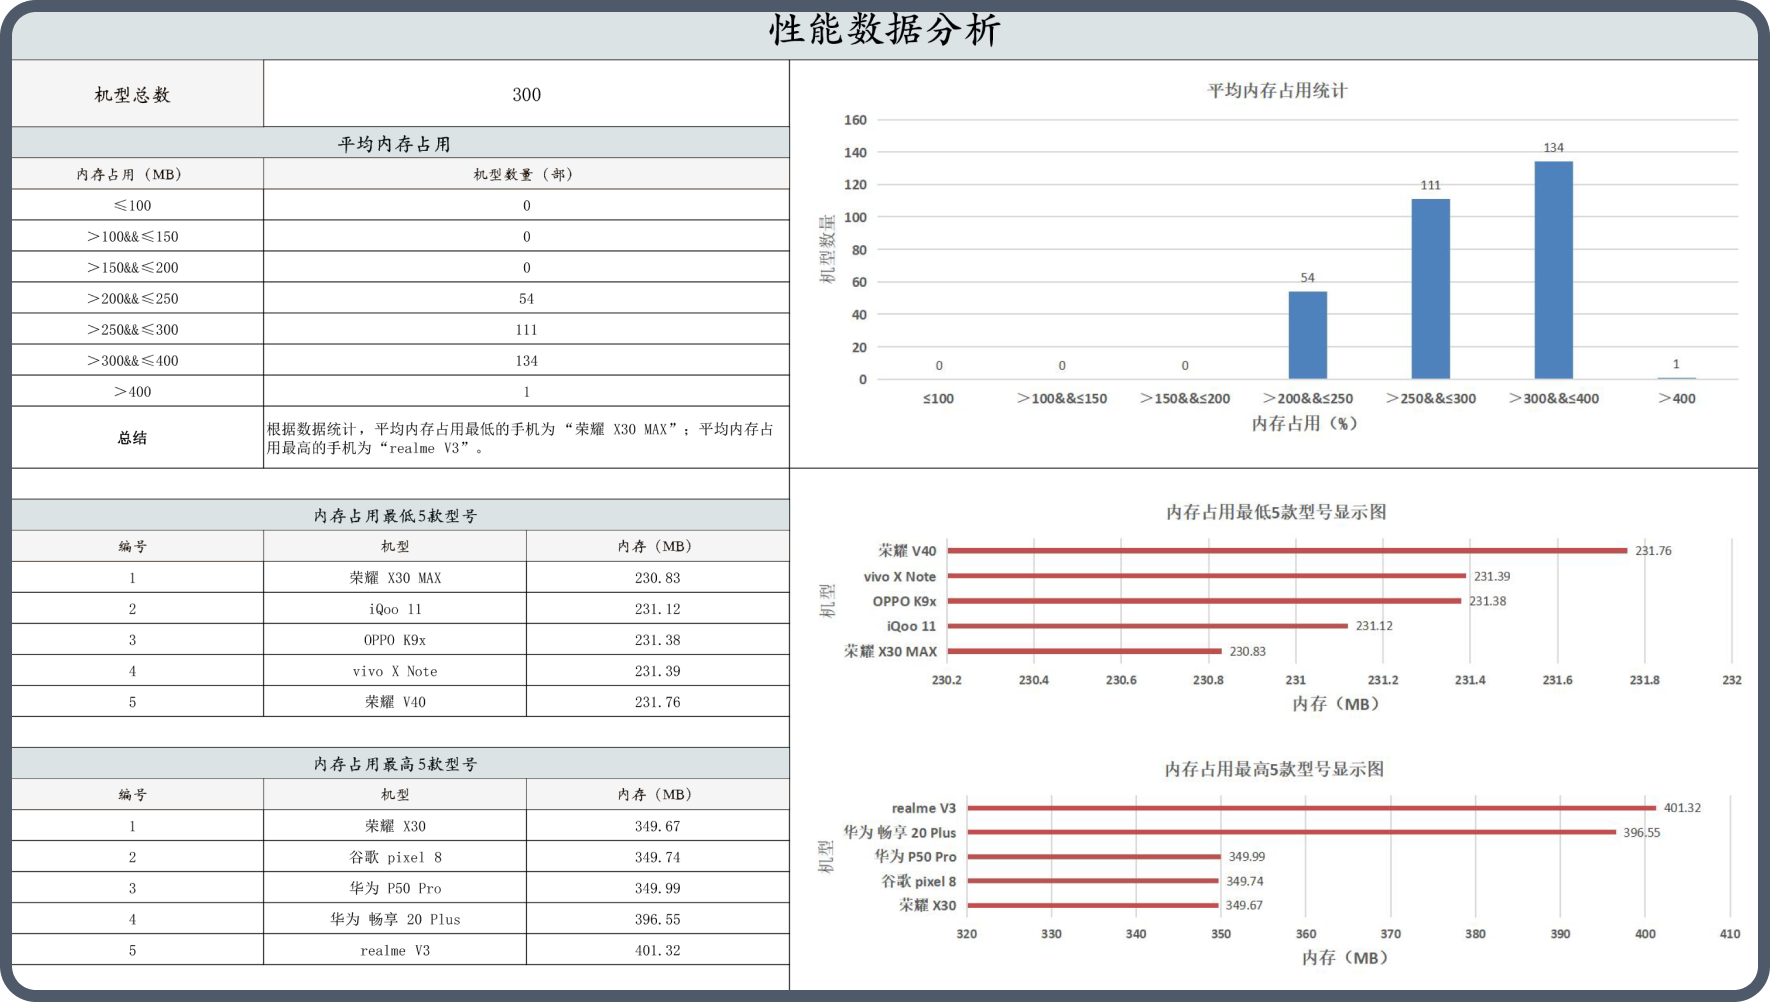The image size is (1770, 1002).
Task: Select the >200&&≤250 row label in table
Action: pos(132,299)
